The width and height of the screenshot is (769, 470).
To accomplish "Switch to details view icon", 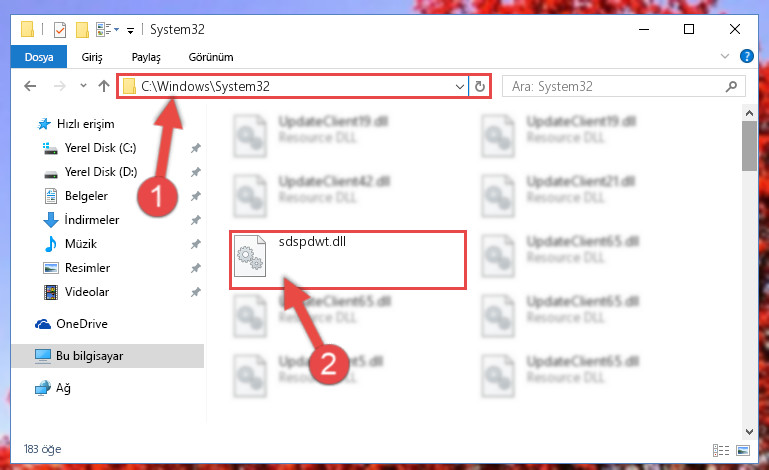I will click(720, 450).
